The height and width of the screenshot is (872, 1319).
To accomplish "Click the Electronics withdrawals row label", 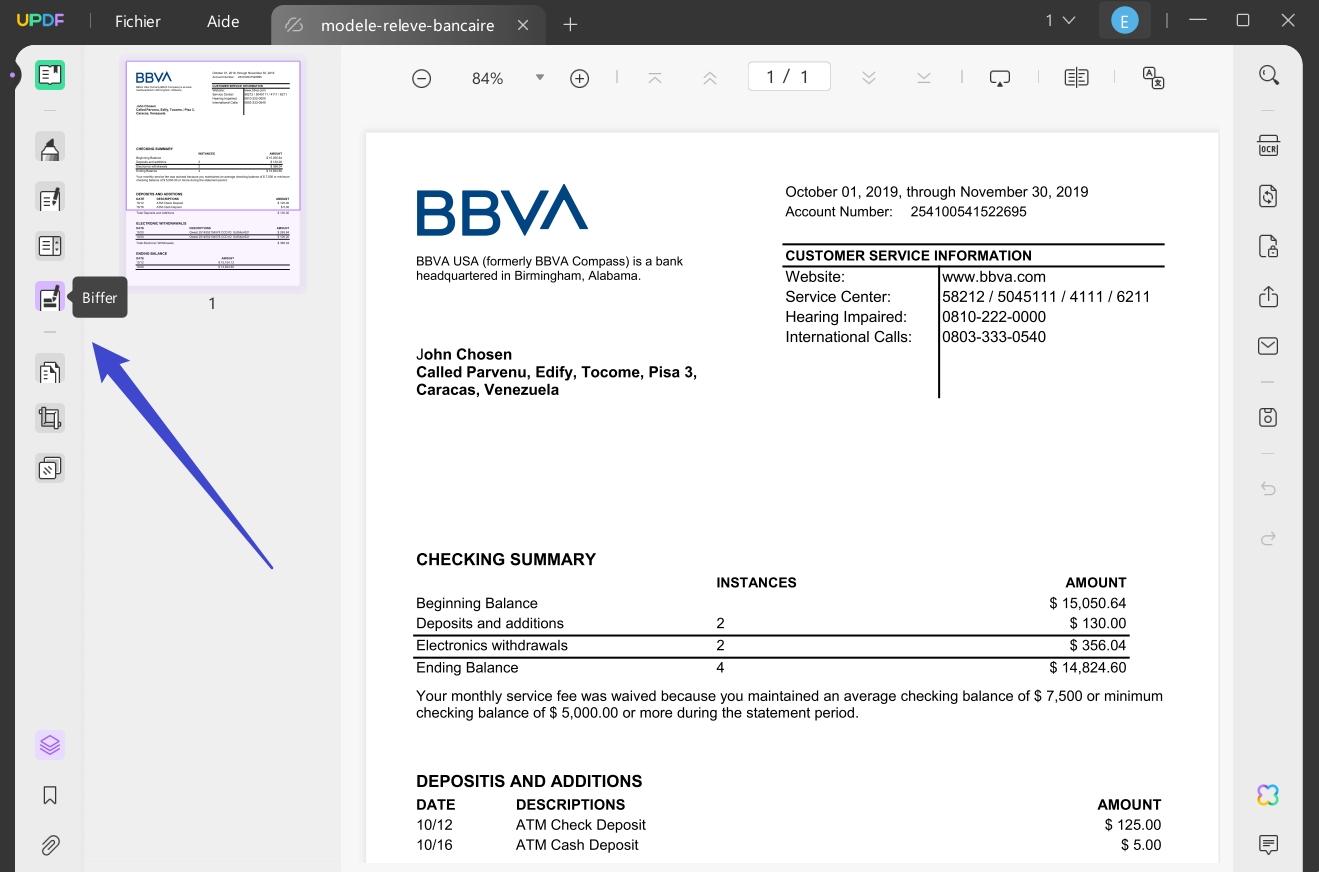I will (x=492, y=645).
